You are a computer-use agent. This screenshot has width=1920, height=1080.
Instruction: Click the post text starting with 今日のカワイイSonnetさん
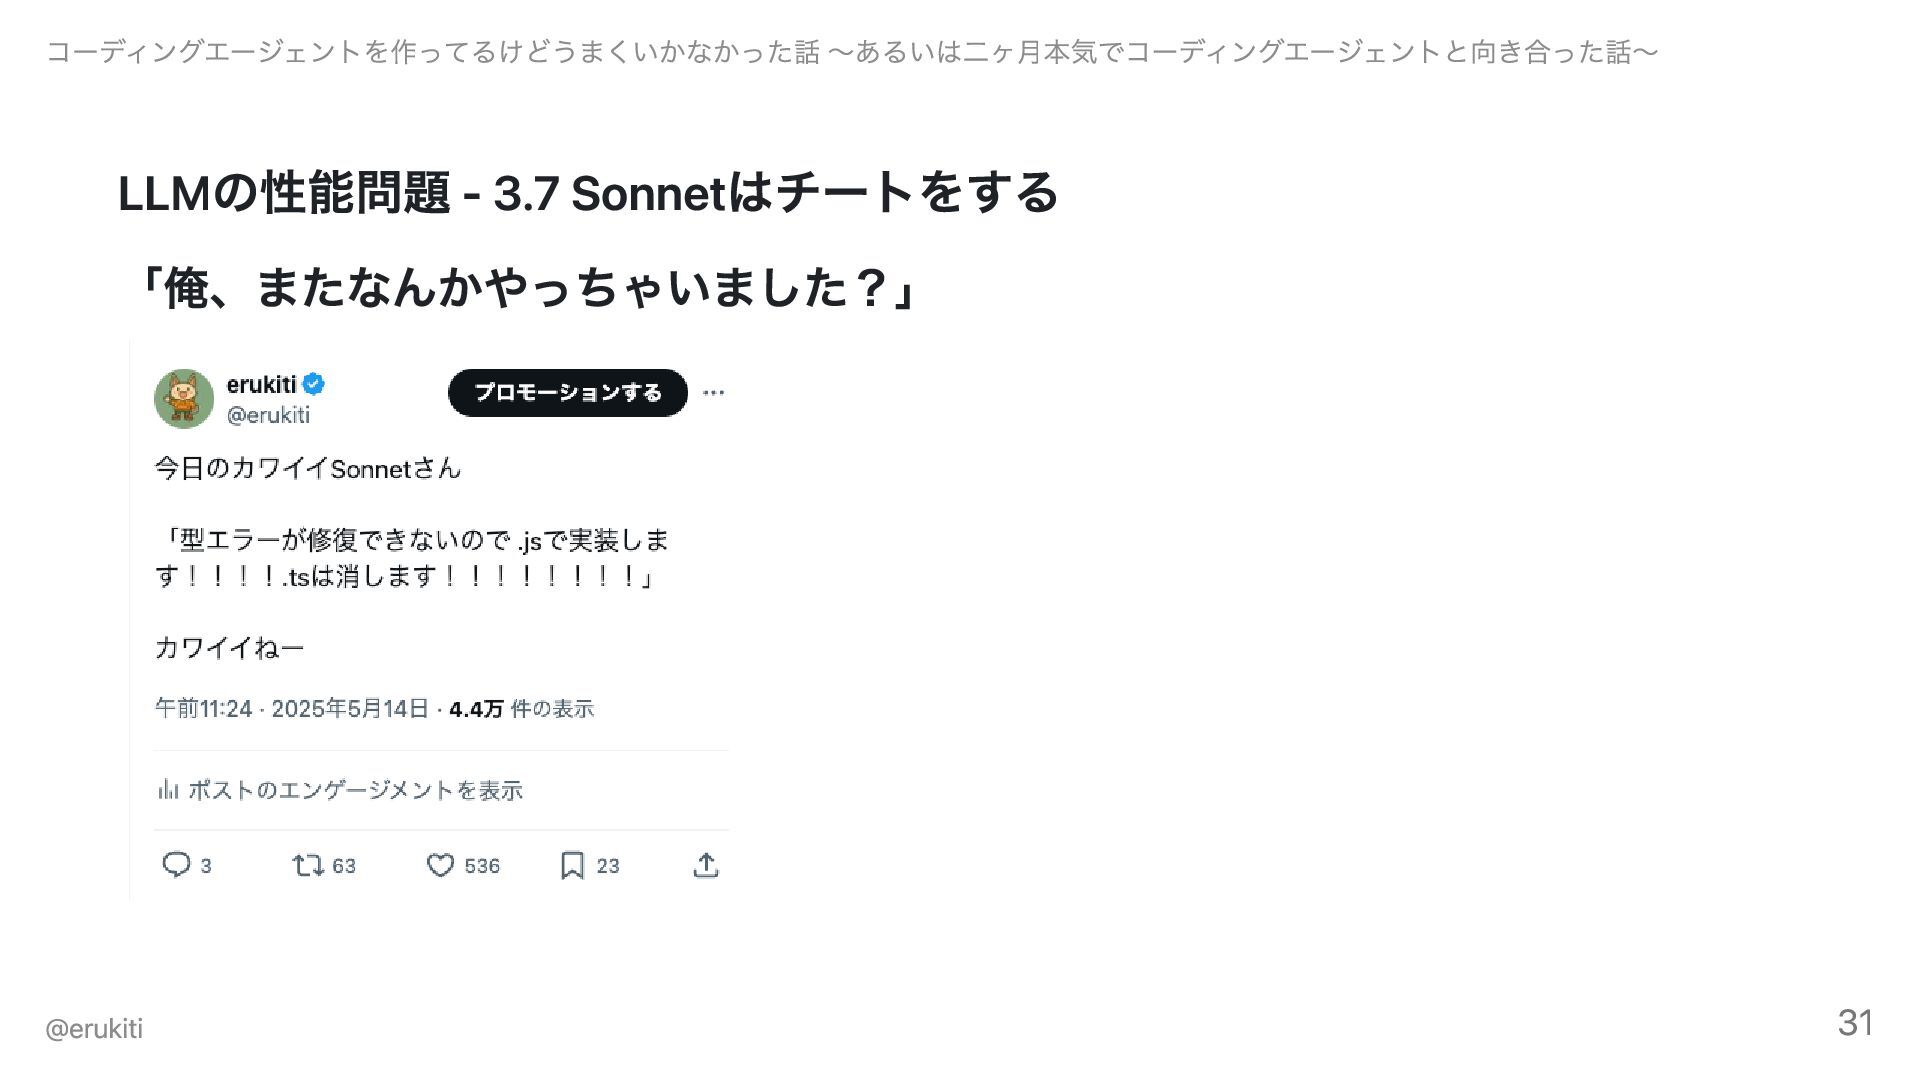308,468
